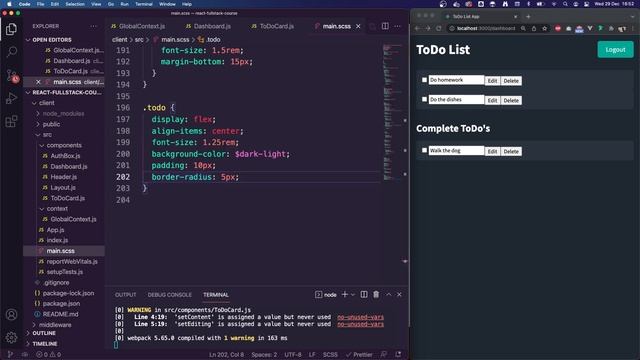The height and width of the screenshot is (360, 640).
Task: Check the Do the dishes checkbox
Action: point(424,99)
